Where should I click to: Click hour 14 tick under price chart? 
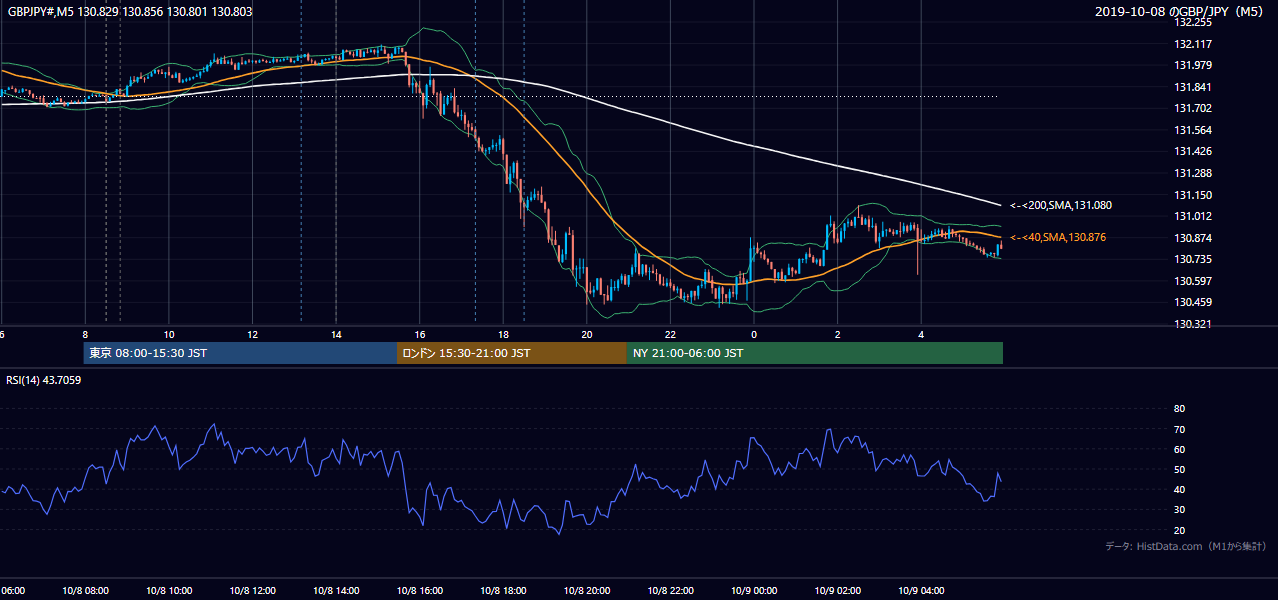tap(336, 334)
